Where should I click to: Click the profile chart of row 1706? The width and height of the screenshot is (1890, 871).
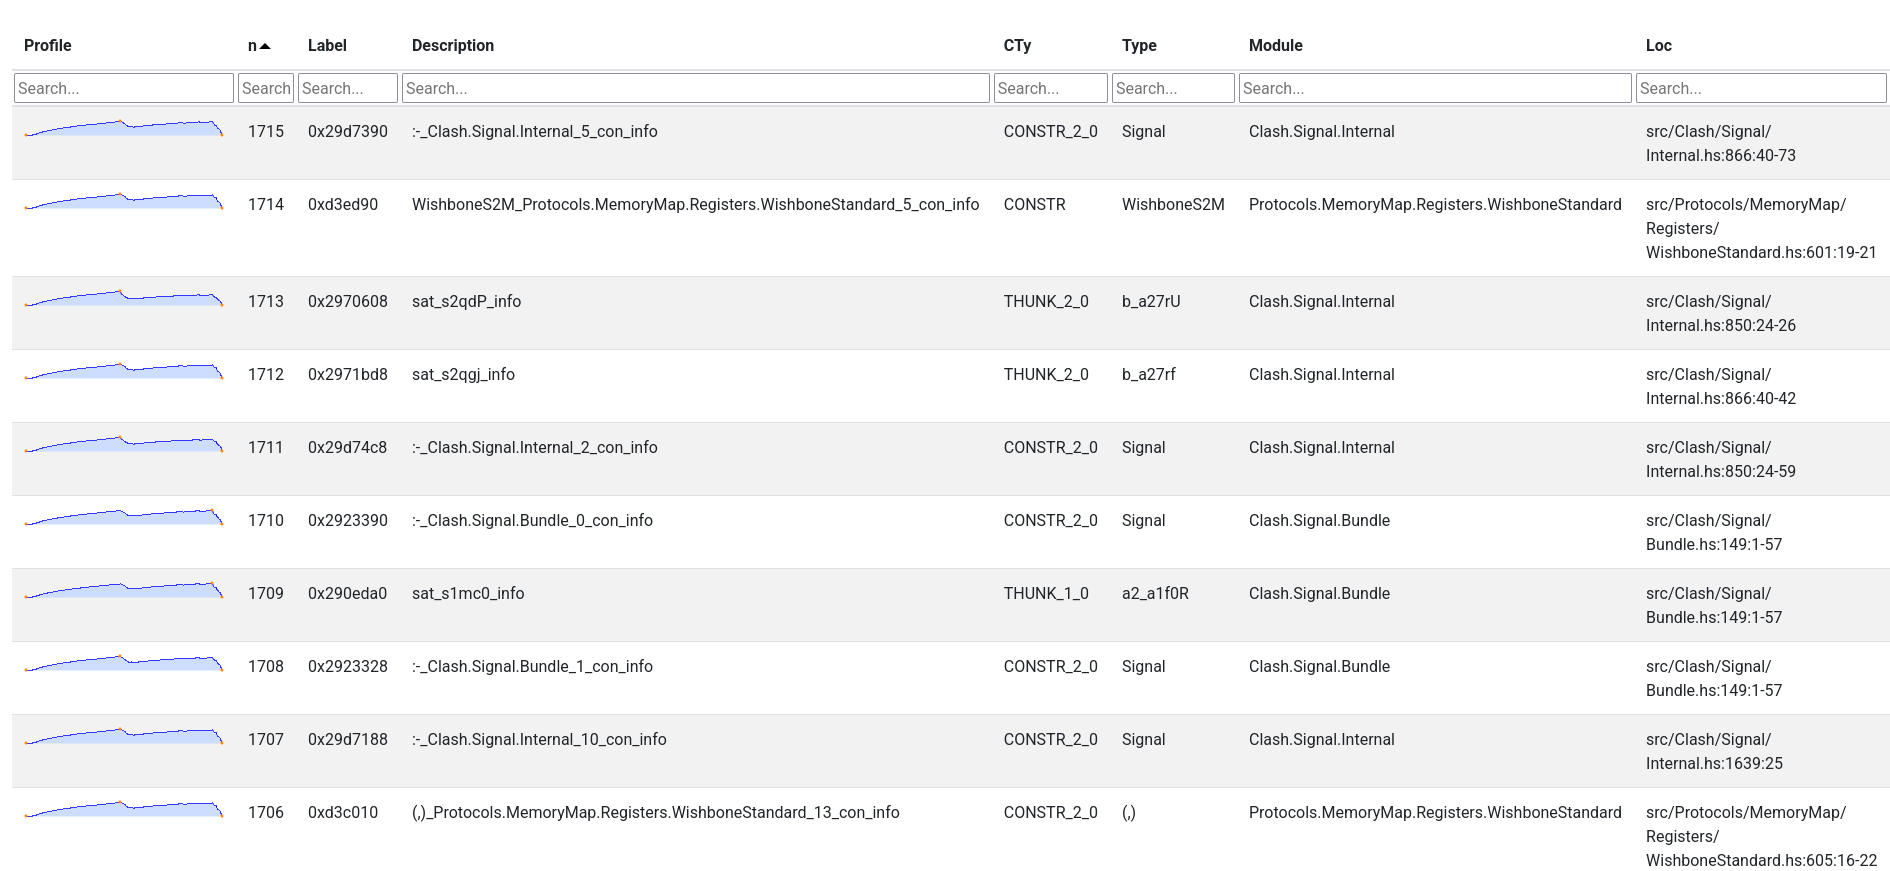[x=124, y=810]
